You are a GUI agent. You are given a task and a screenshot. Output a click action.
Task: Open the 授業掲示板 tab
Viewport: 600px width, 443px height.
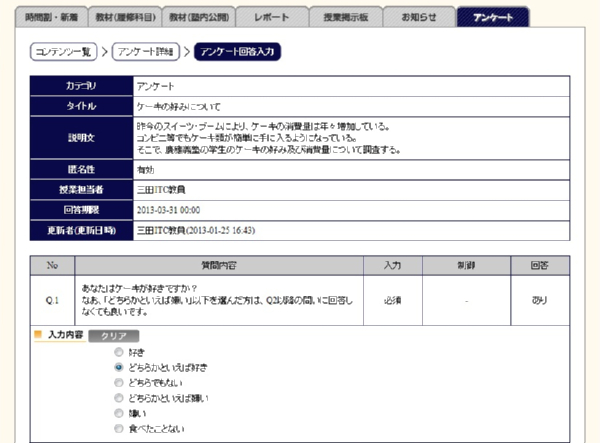tap(343, 17)
